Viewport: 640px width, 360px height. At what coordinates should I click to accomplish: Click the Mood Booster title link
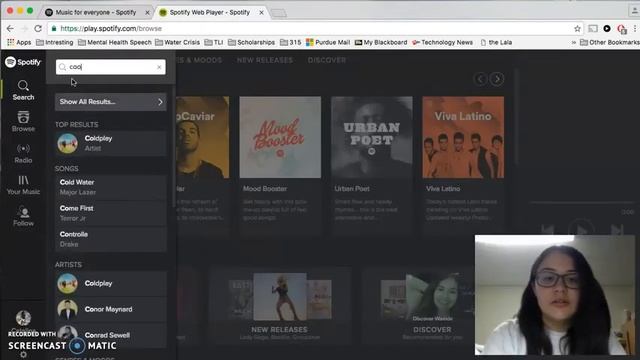tap(265, 189)
